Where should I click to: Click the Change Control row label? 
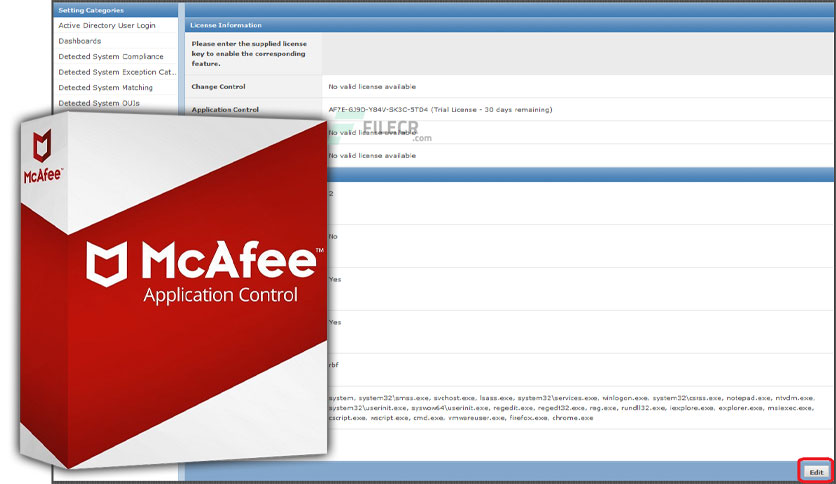click(218, 86)
